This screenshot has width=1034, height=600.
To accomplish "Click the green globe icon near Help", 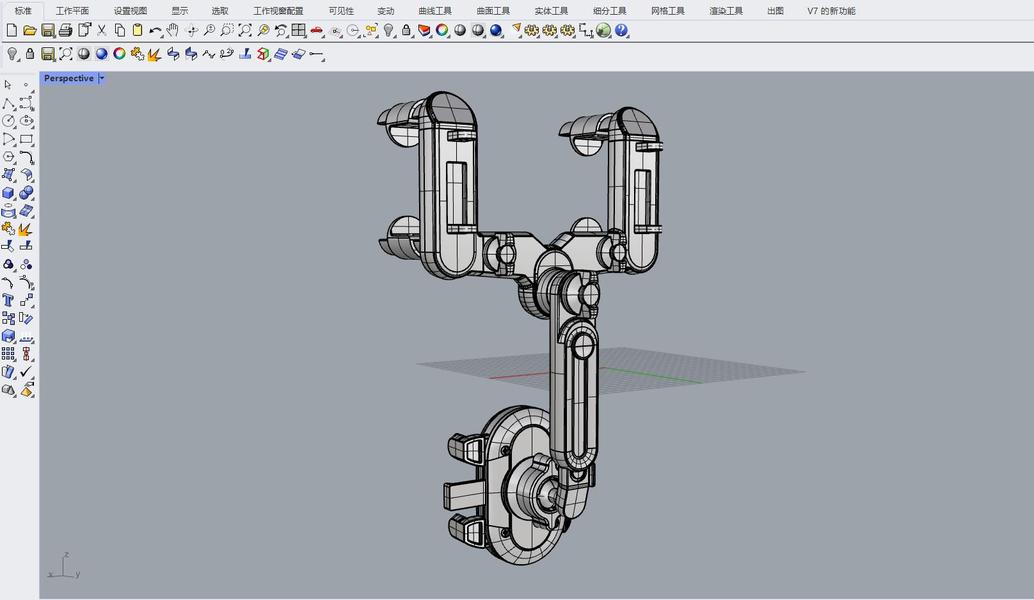I will coord(603,30).
